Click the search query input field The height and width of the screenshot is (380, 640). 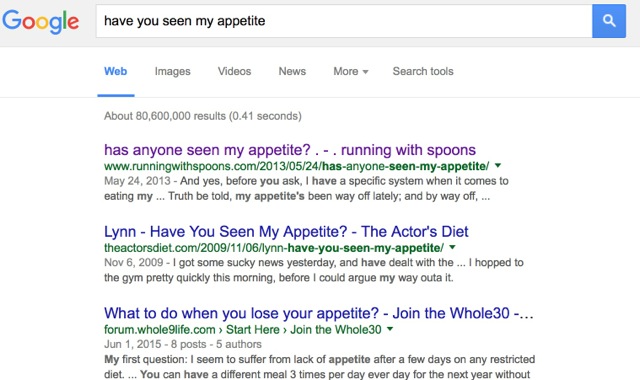click(344, 21)
